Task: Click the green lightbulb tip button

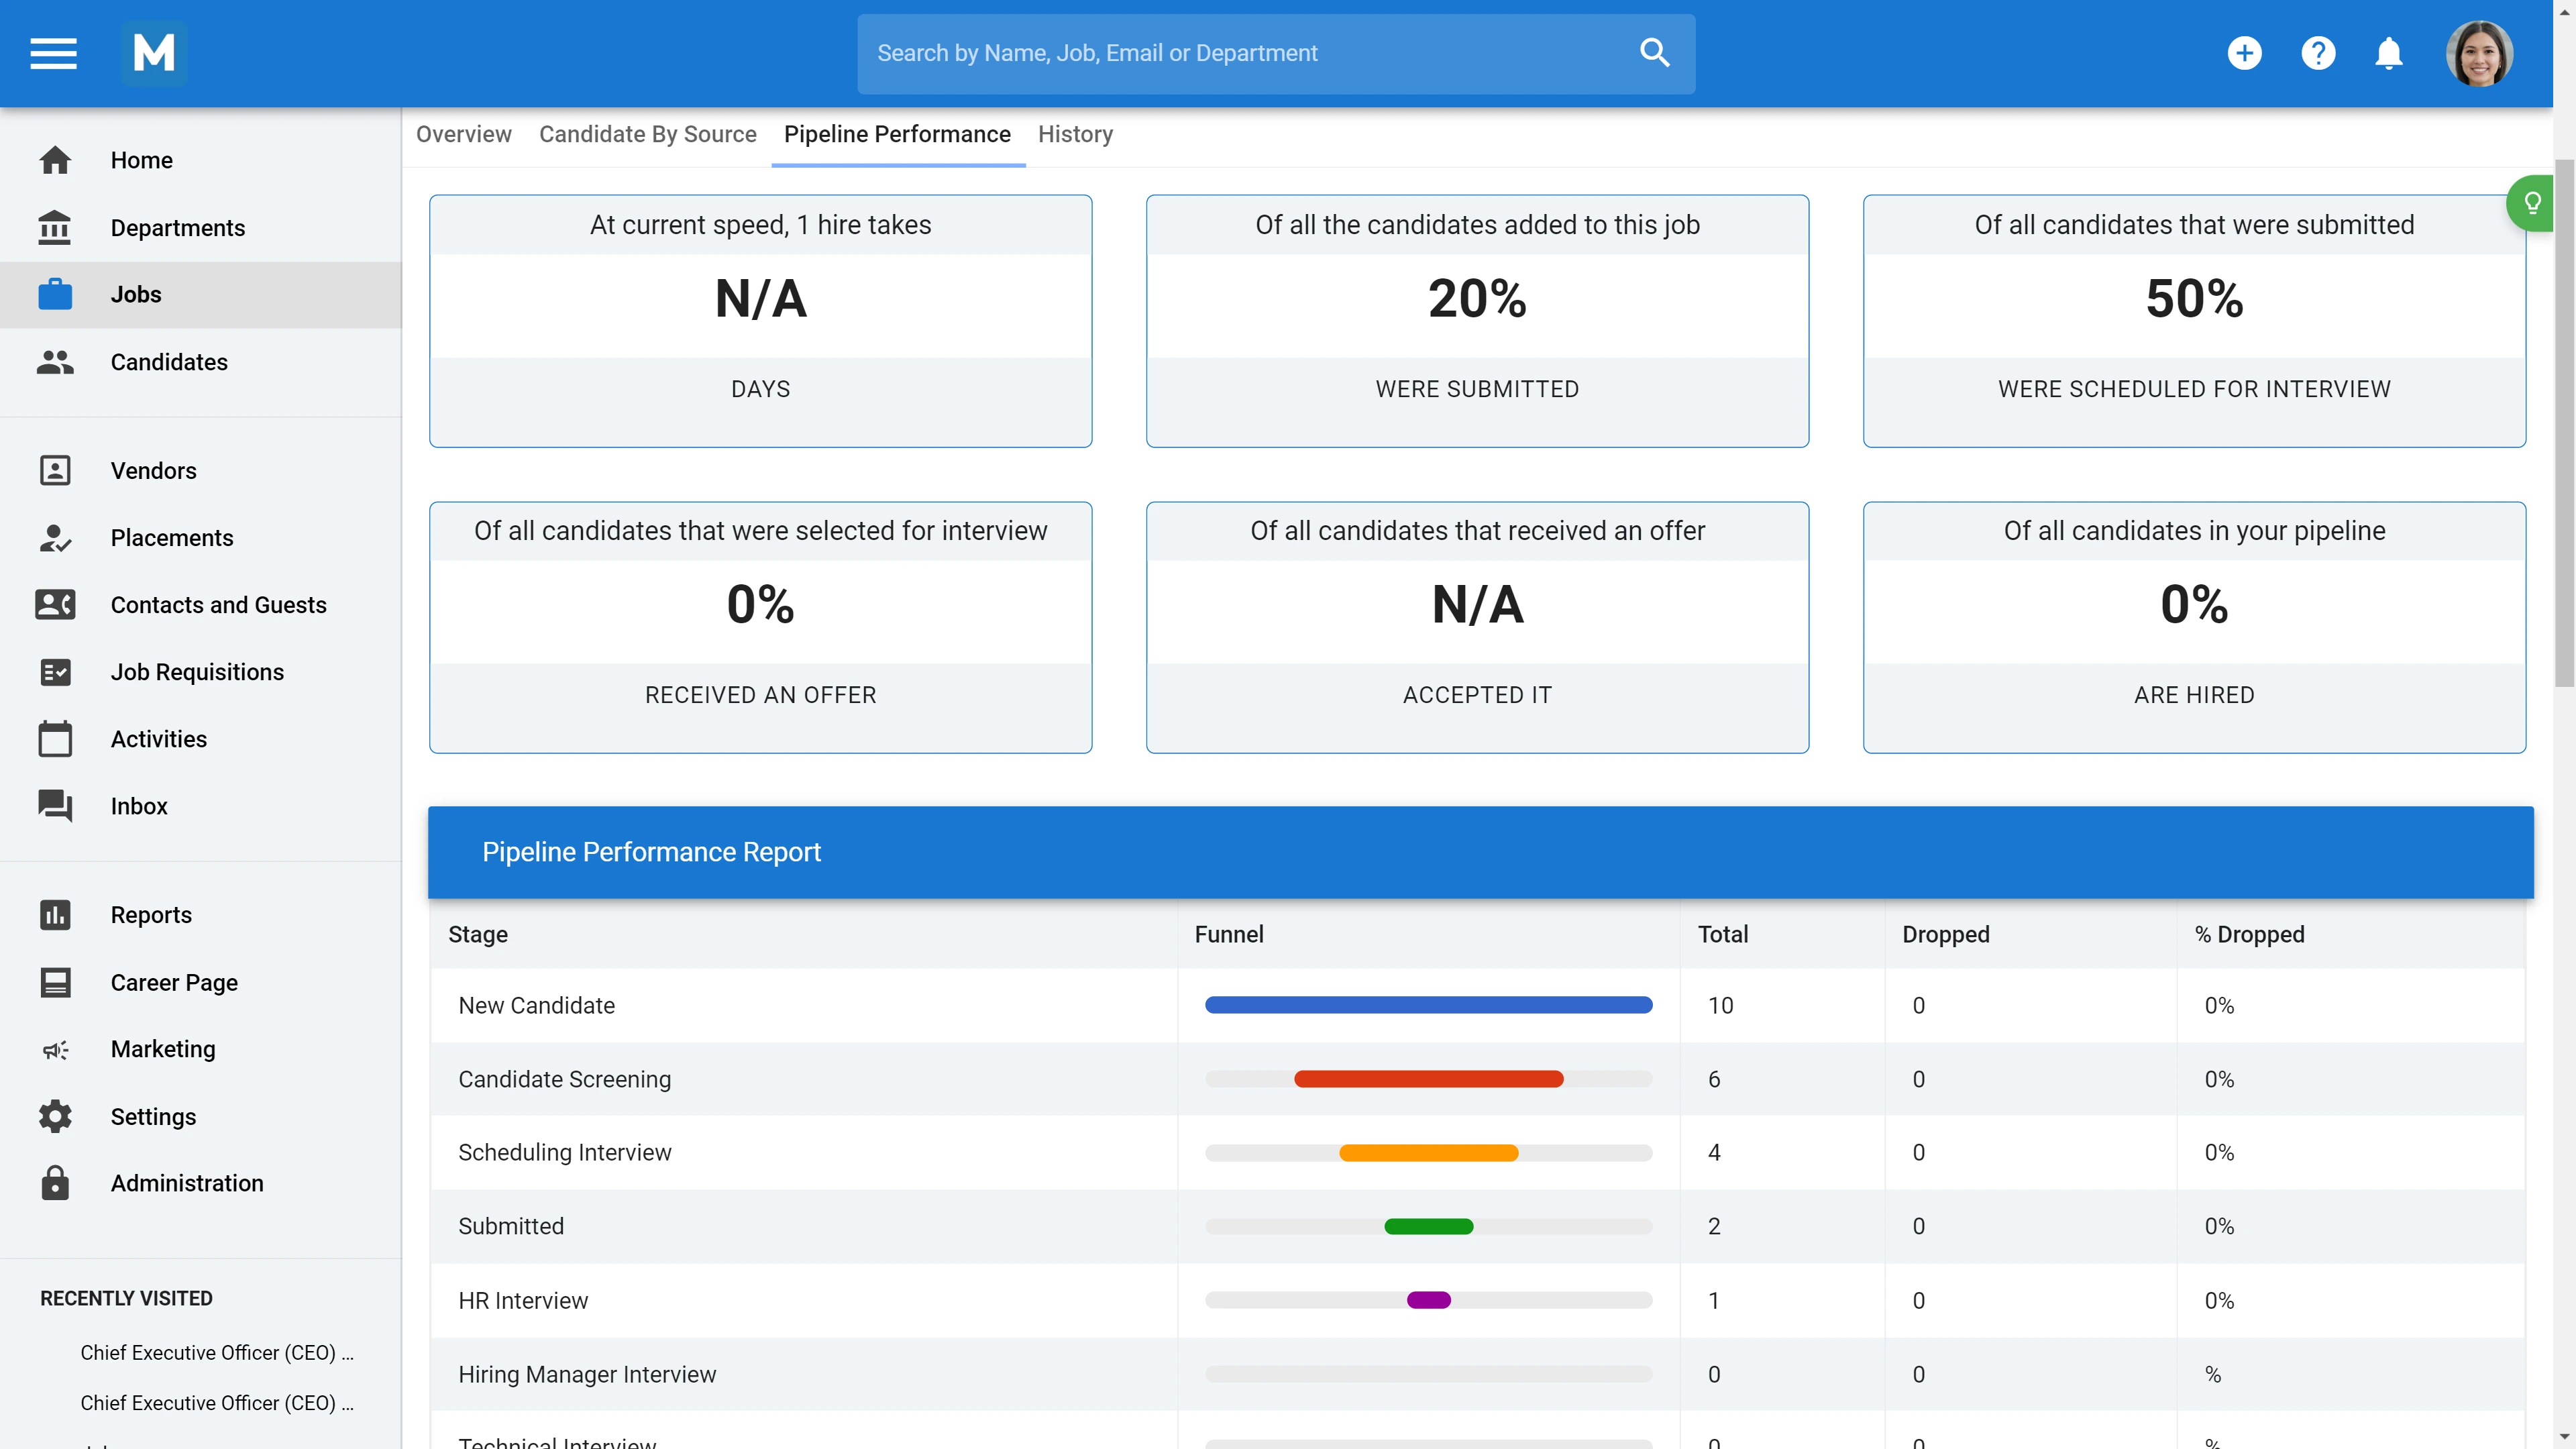Action: pos(2531,204)
